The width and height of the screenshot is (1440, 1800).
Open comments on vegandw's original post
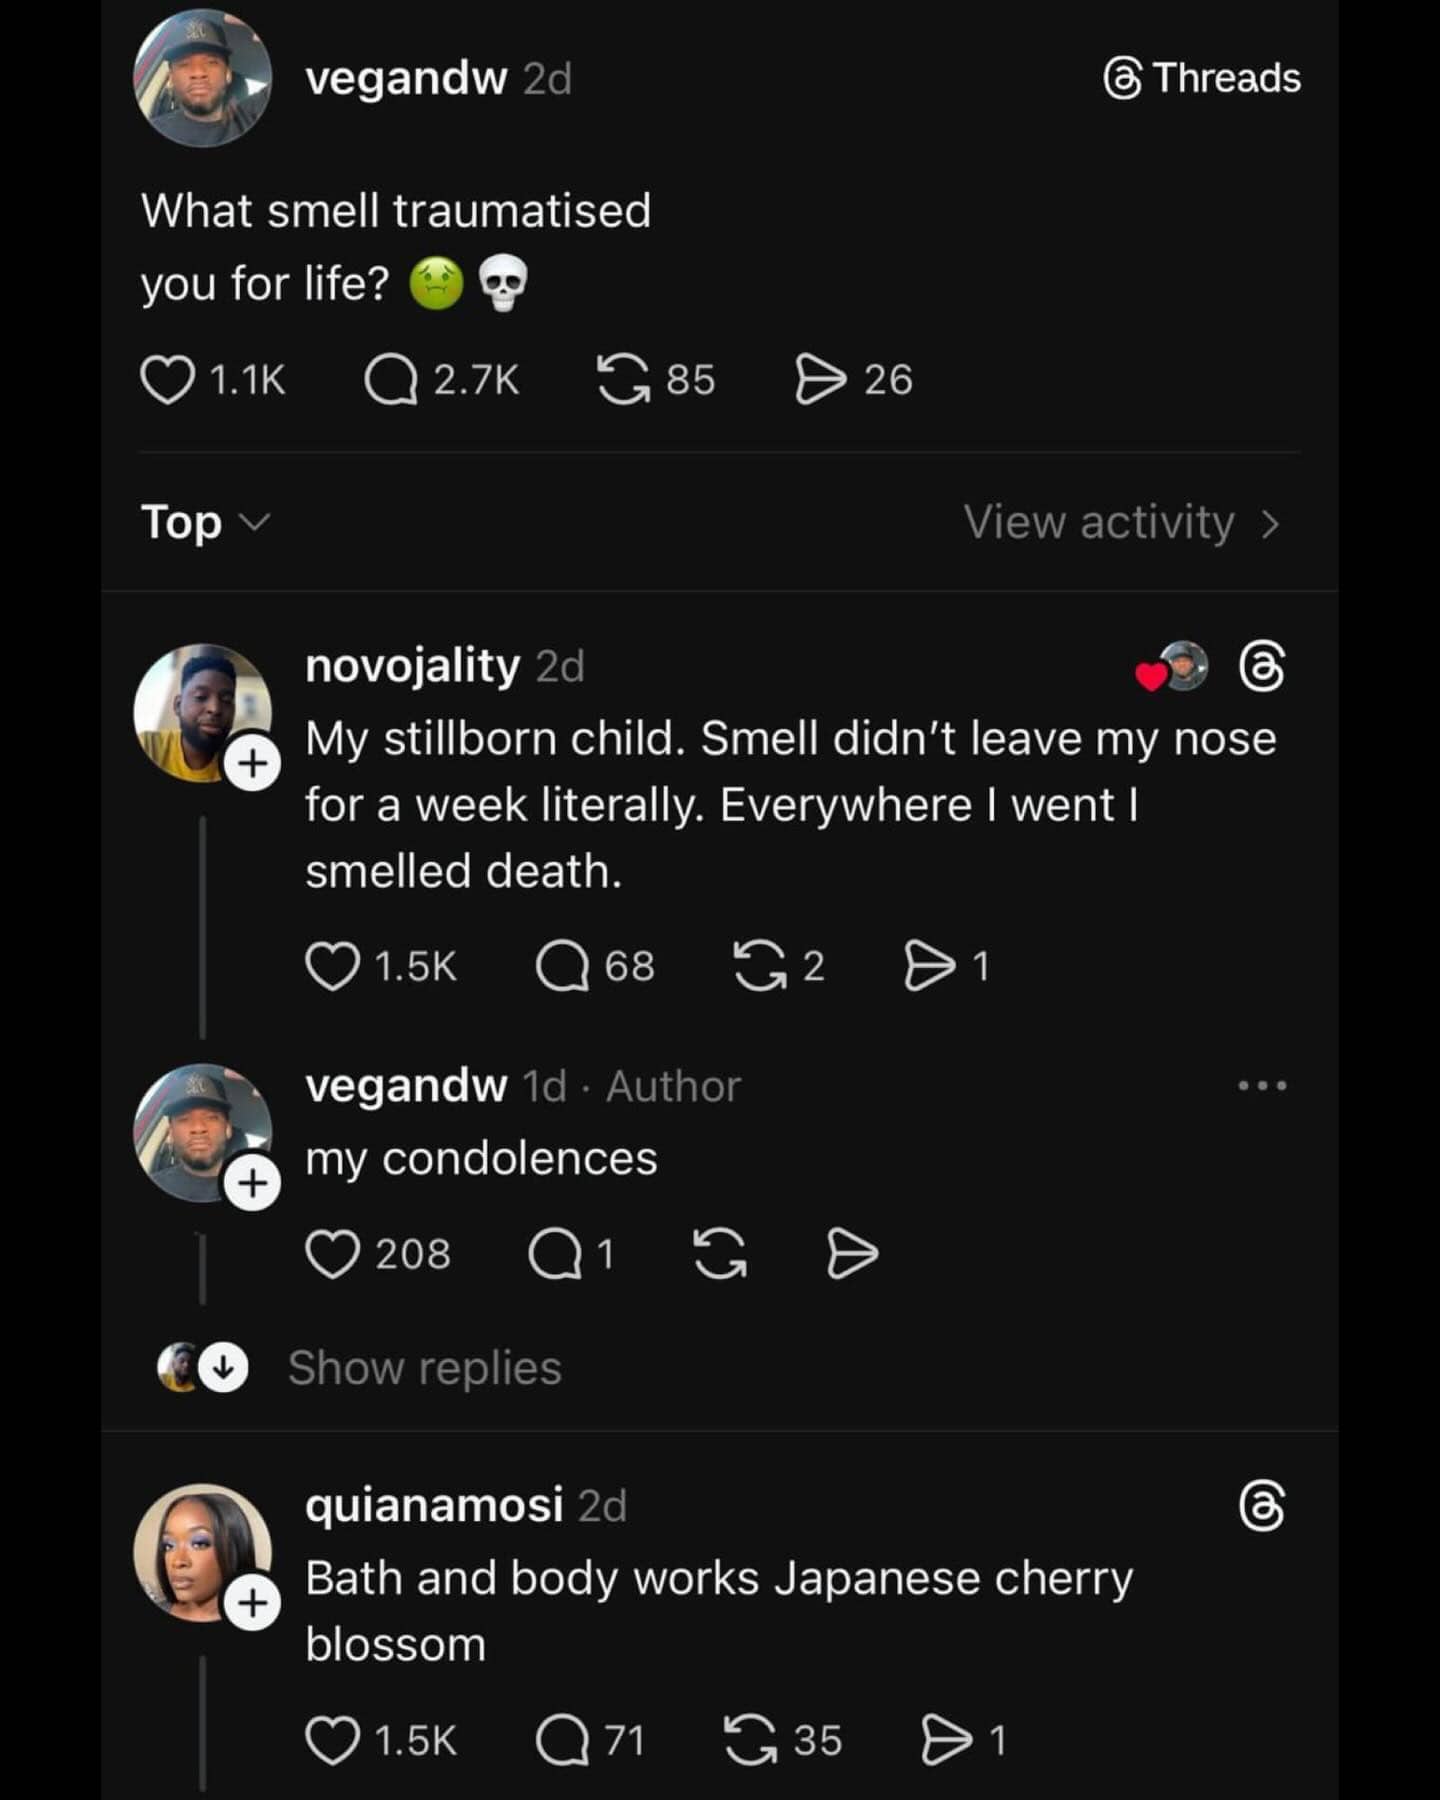(391, 381)
